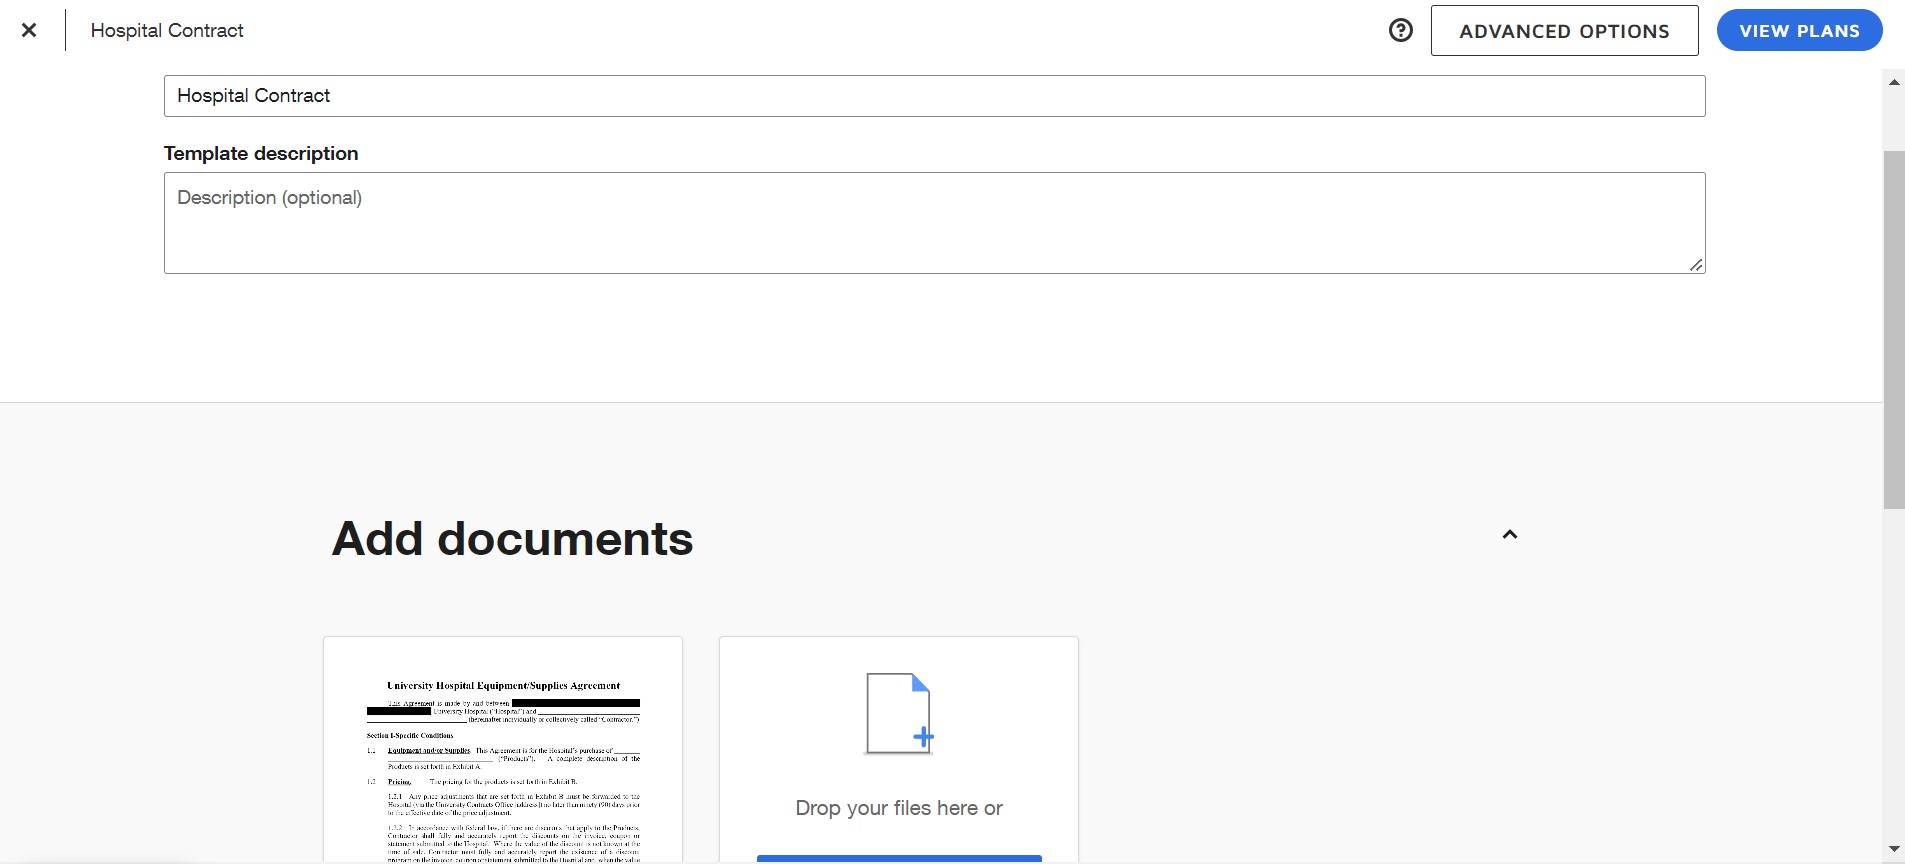Click the 'Drop your files here or' text
This screenshot has height=864, width=1905.
pyautogui.click(x=898, y=808)
